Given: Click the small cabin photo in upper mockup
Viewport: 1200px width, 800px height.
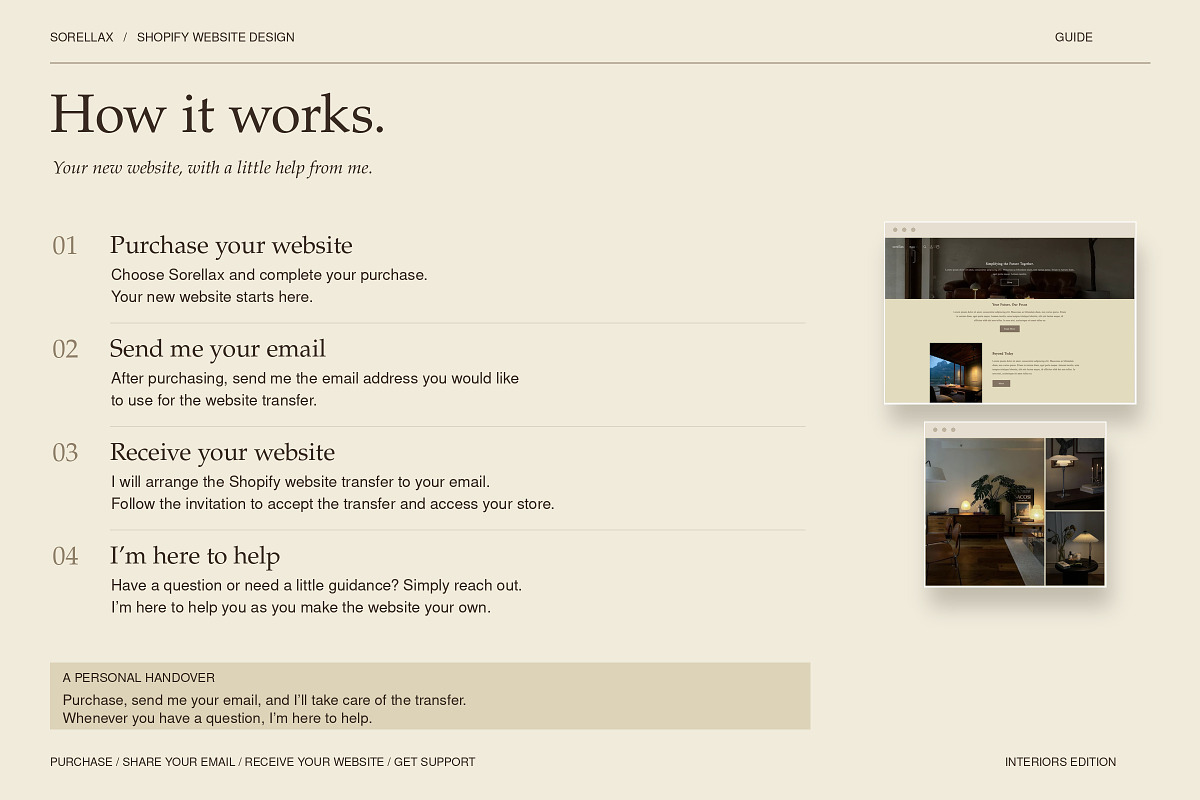Looking at the screenshot, I should (x=956, y=373).
